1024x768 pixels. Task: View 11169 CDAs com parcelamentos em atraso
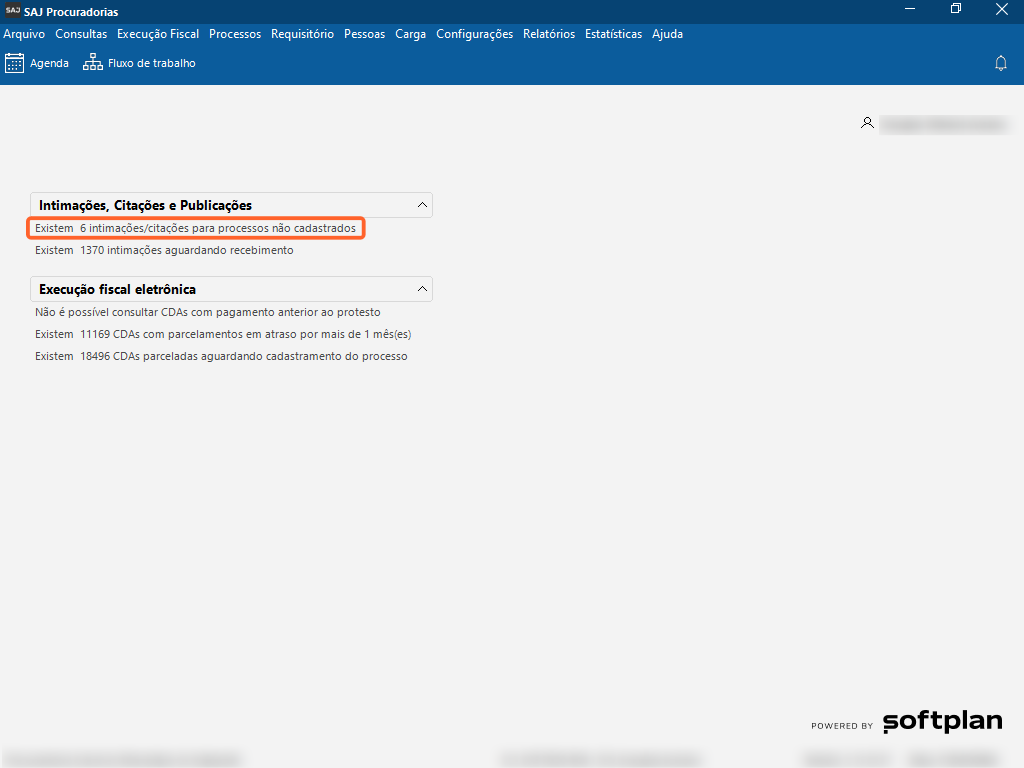(x=223, y=334)
